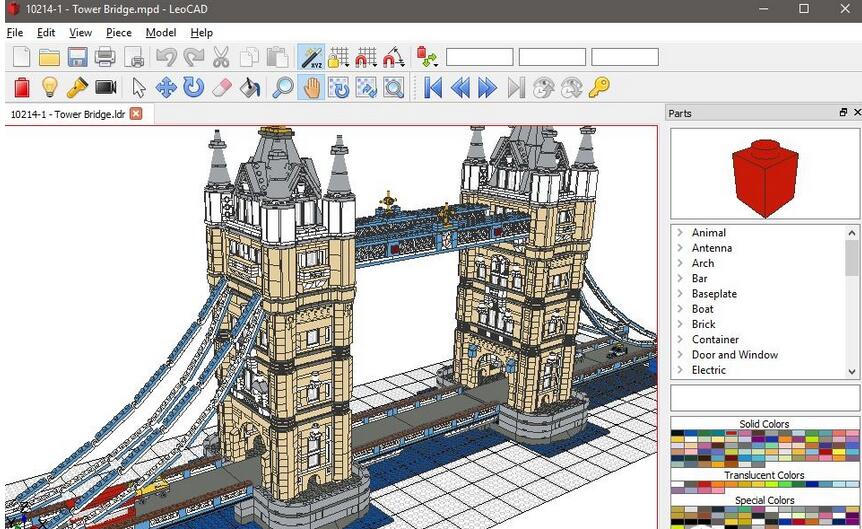Jump to first step with rewind icon

[433, 88]
